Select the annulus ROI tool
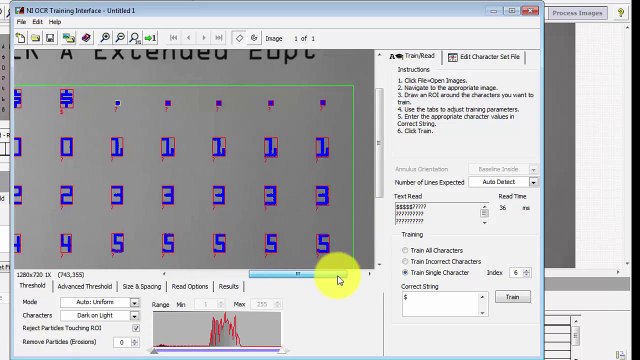The image size is (640, 360). (x=254, y=38)
